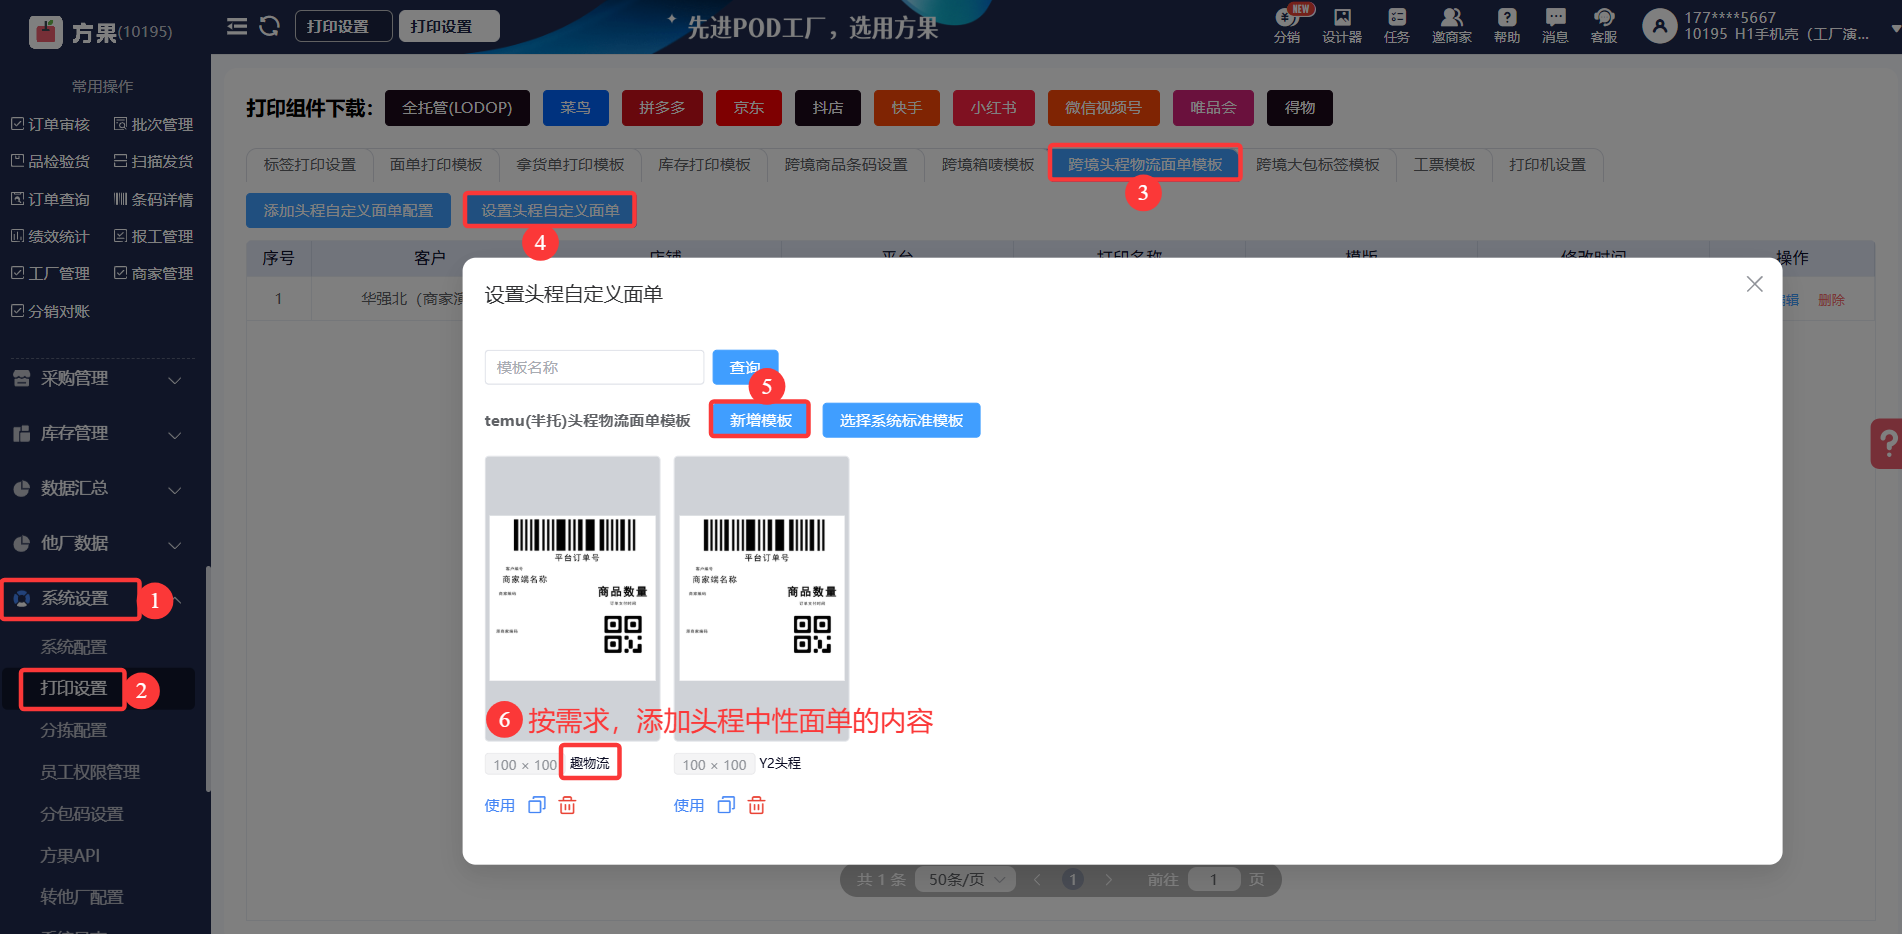
Task: Click the user avatar icon
Action: [x=1660, y=26]
